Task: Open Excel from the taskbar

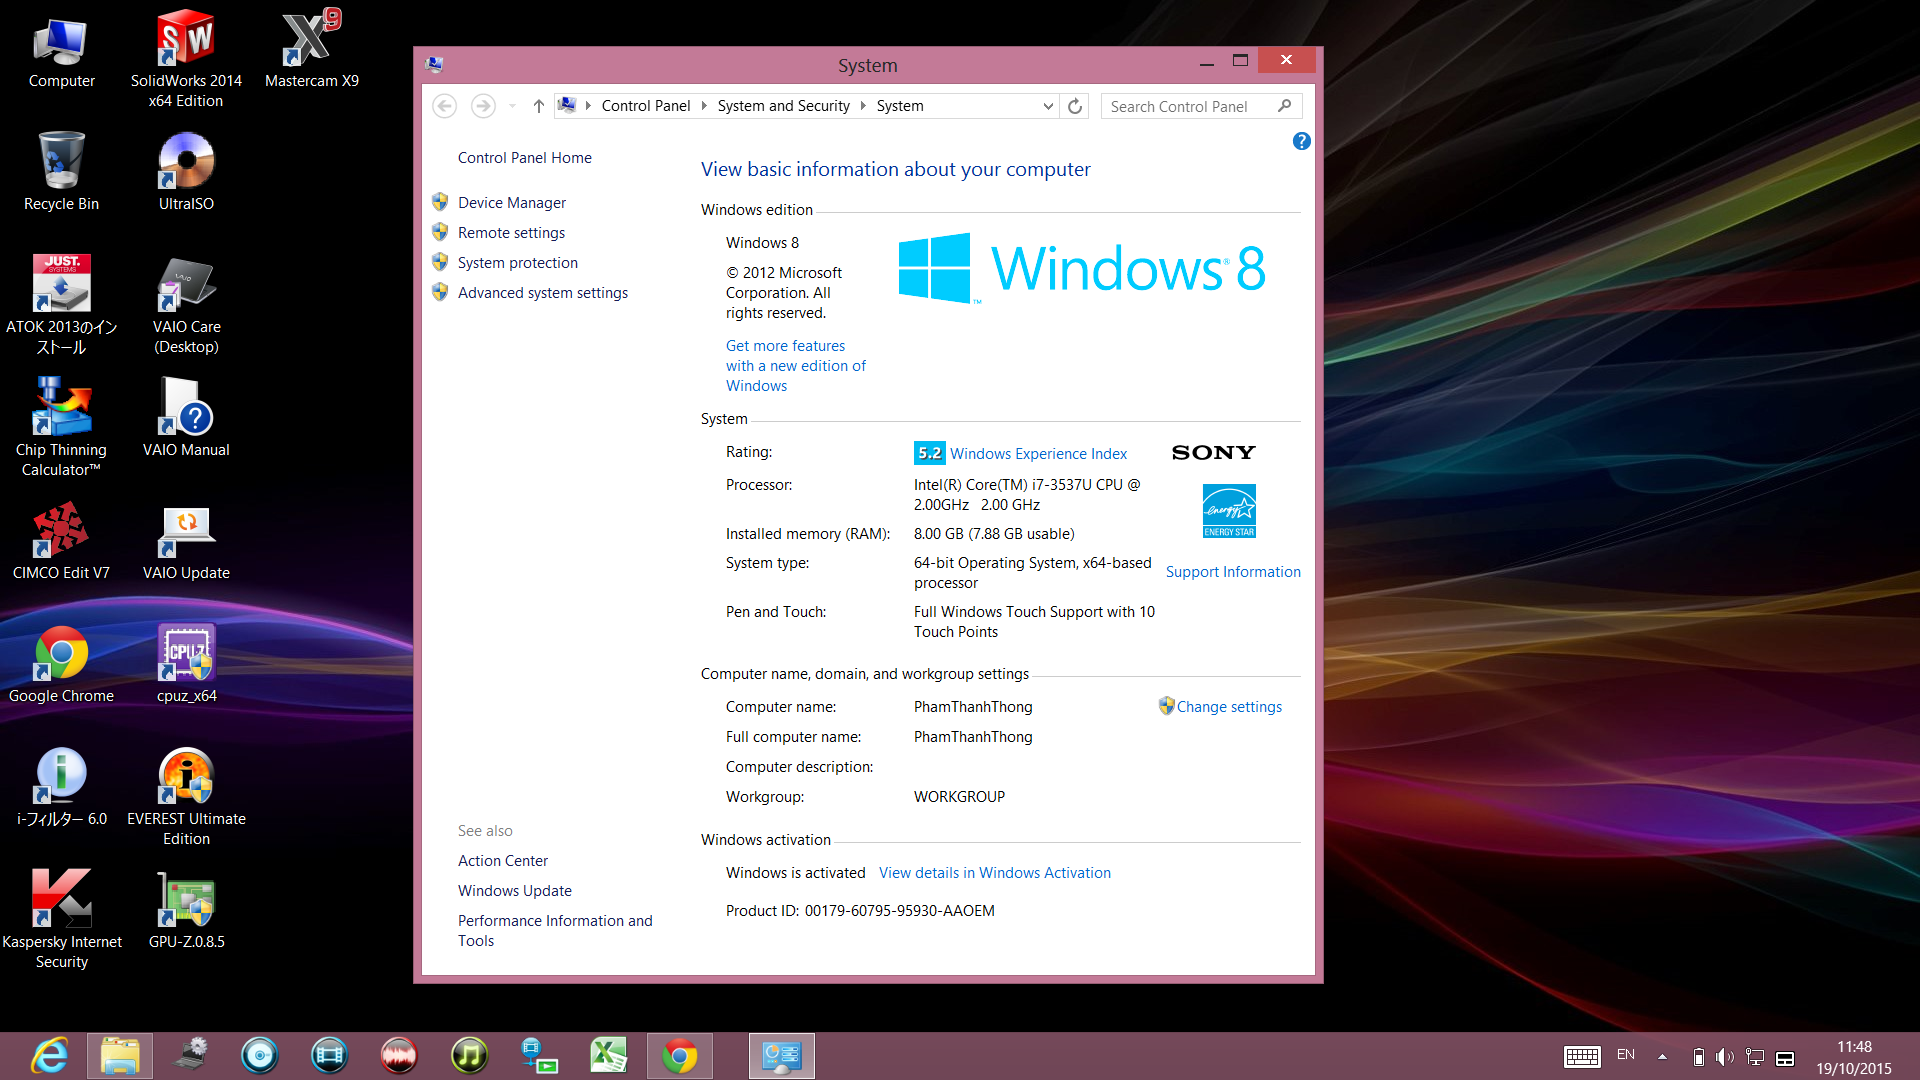Action: [608, 1056]
